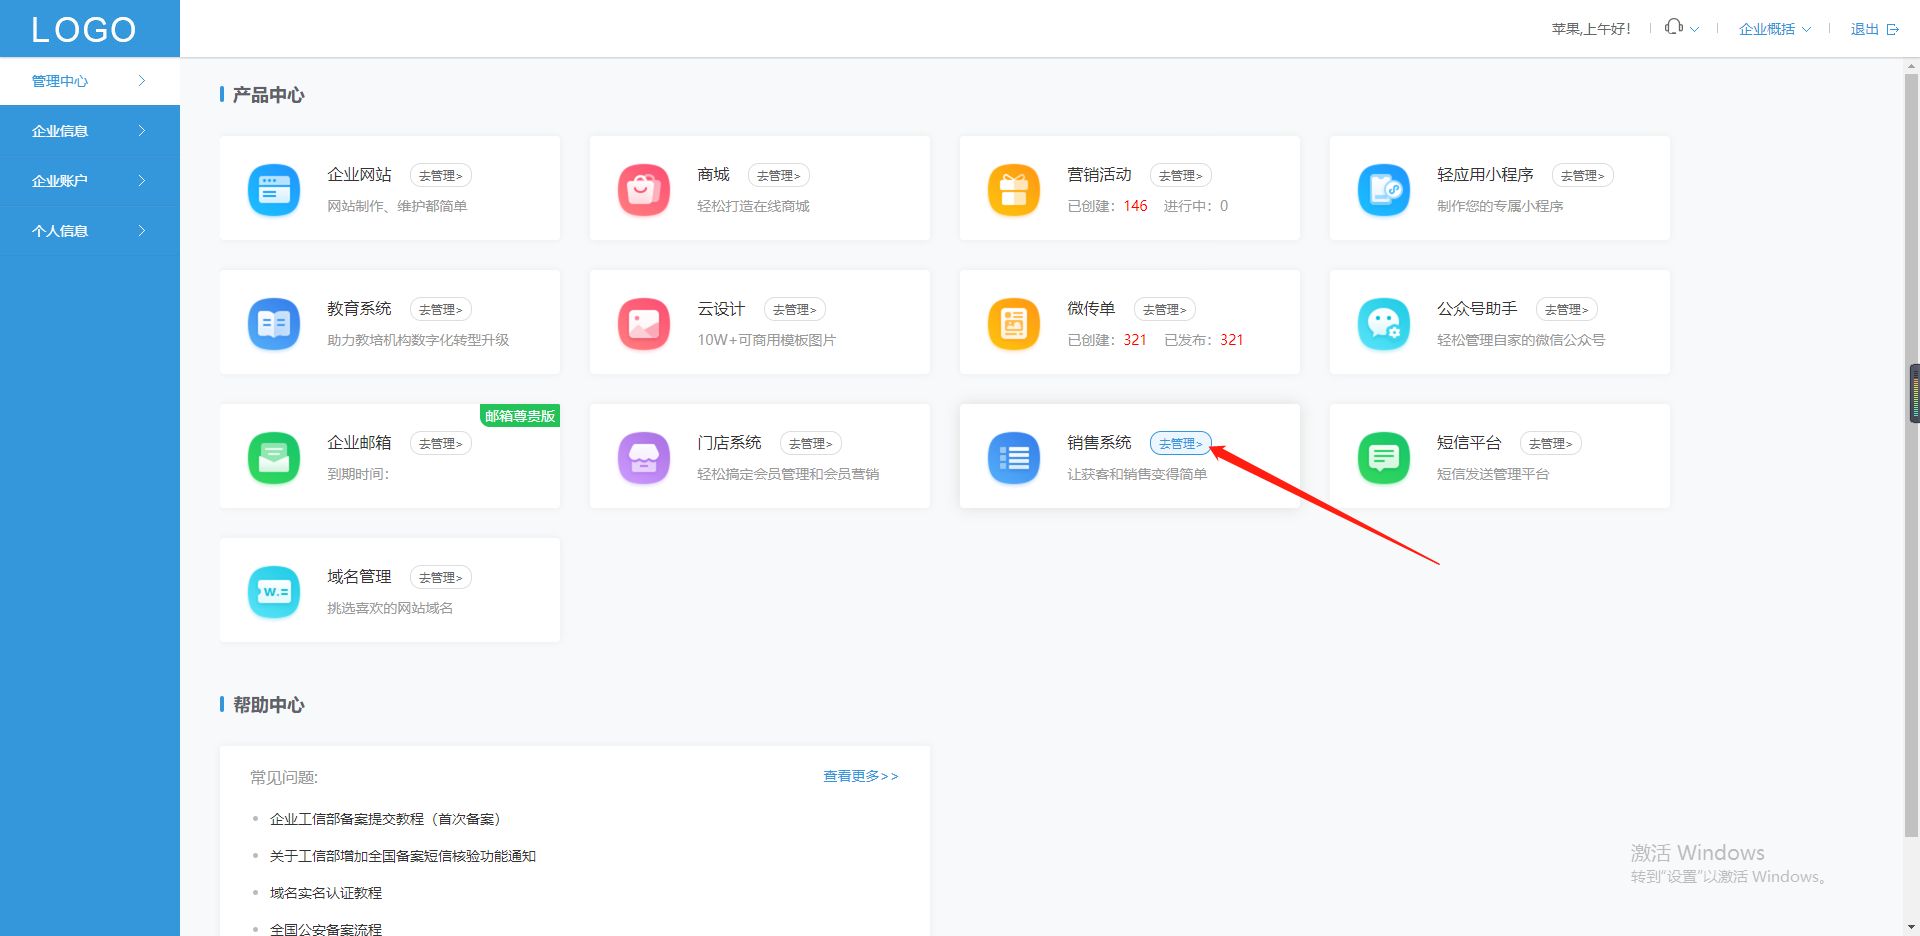
Task: Open 去管理 for 商城
Action: click(779, 175)
